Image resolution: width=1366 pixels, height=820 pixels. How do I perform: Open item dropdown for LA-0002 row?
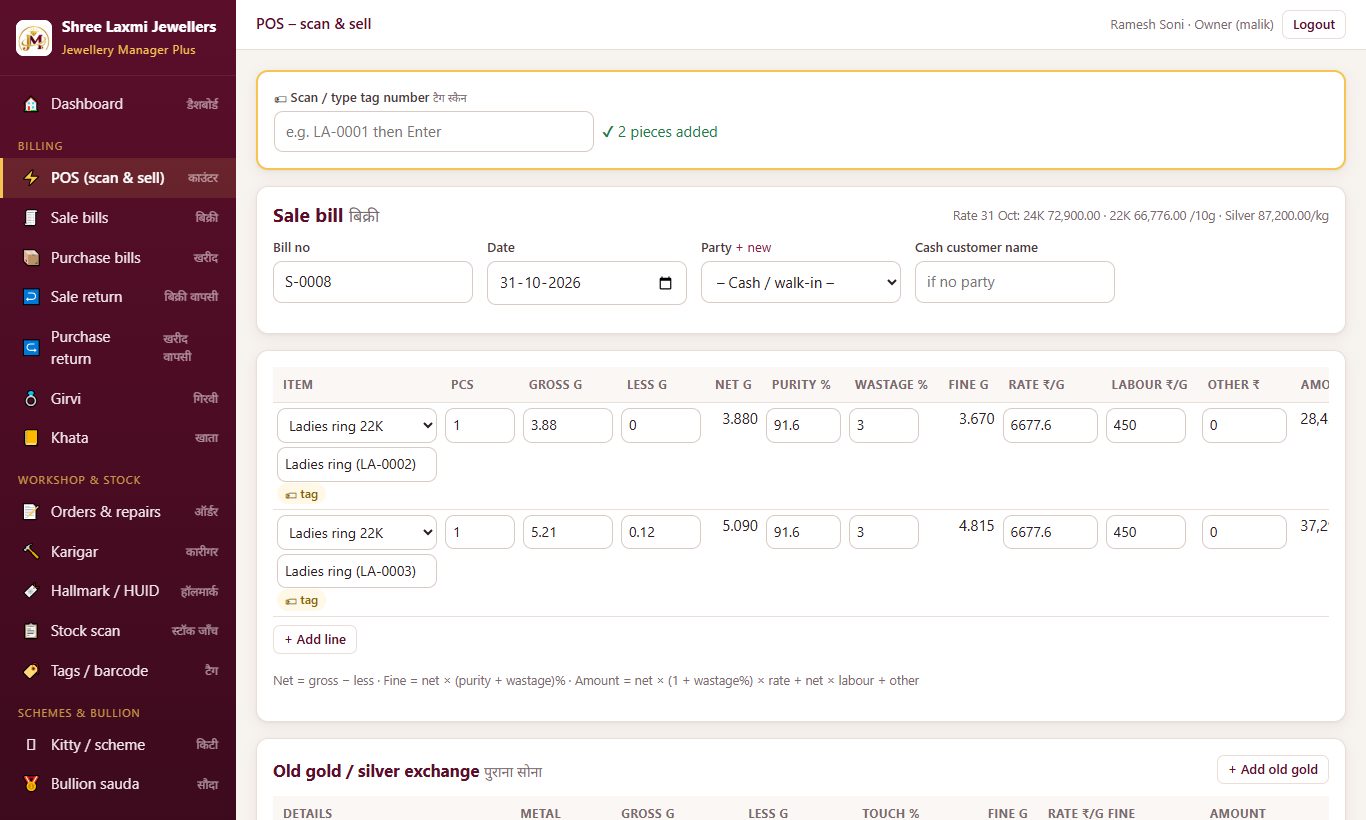pos(357,425)
